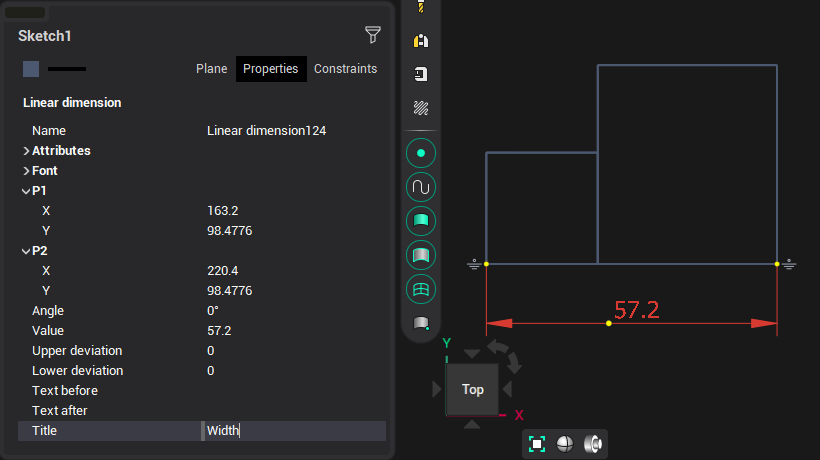Collapse the P1 coordinates group
The width and height of the screenshot is (820, 460).
(x=26, y=191)
